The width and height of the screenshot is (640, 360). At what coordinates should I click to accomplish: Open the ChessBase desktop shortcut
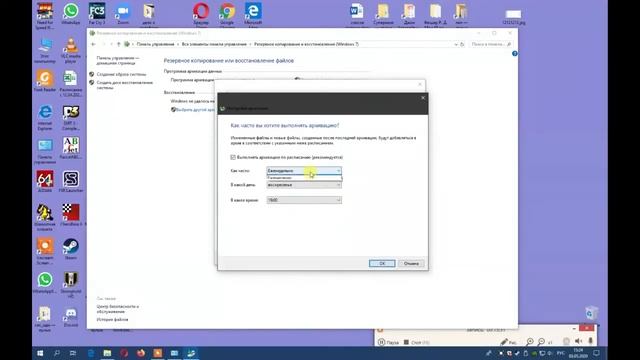[x=71, y=215]
